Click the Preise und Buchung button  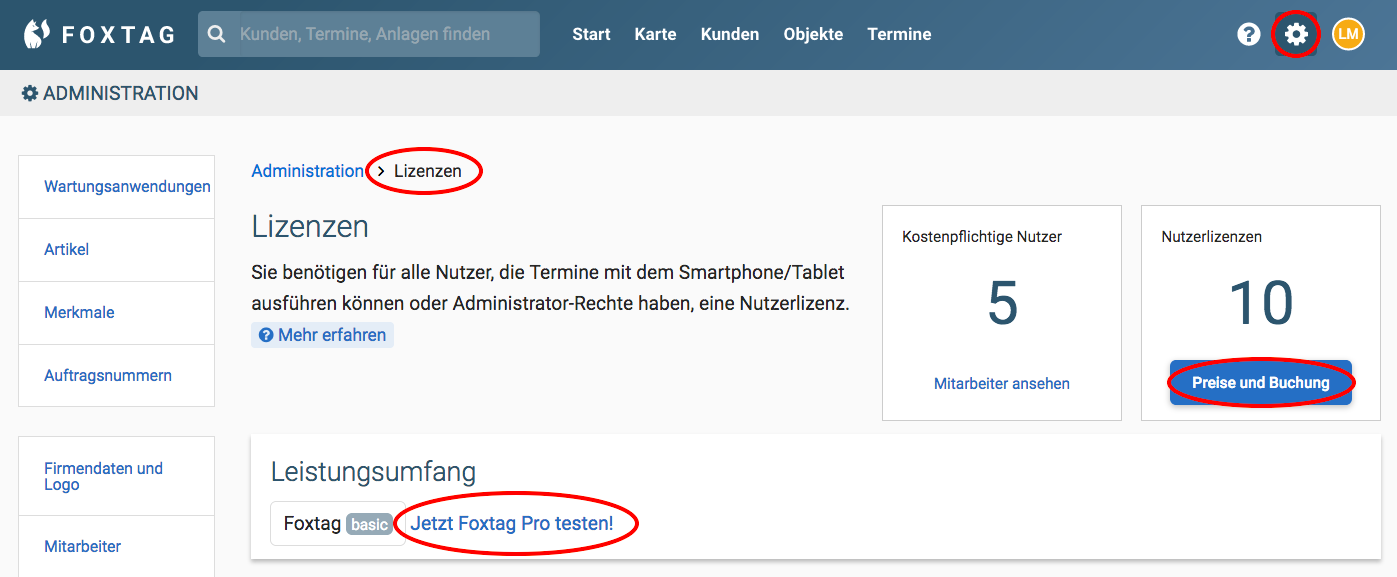tap(1261, 383)
